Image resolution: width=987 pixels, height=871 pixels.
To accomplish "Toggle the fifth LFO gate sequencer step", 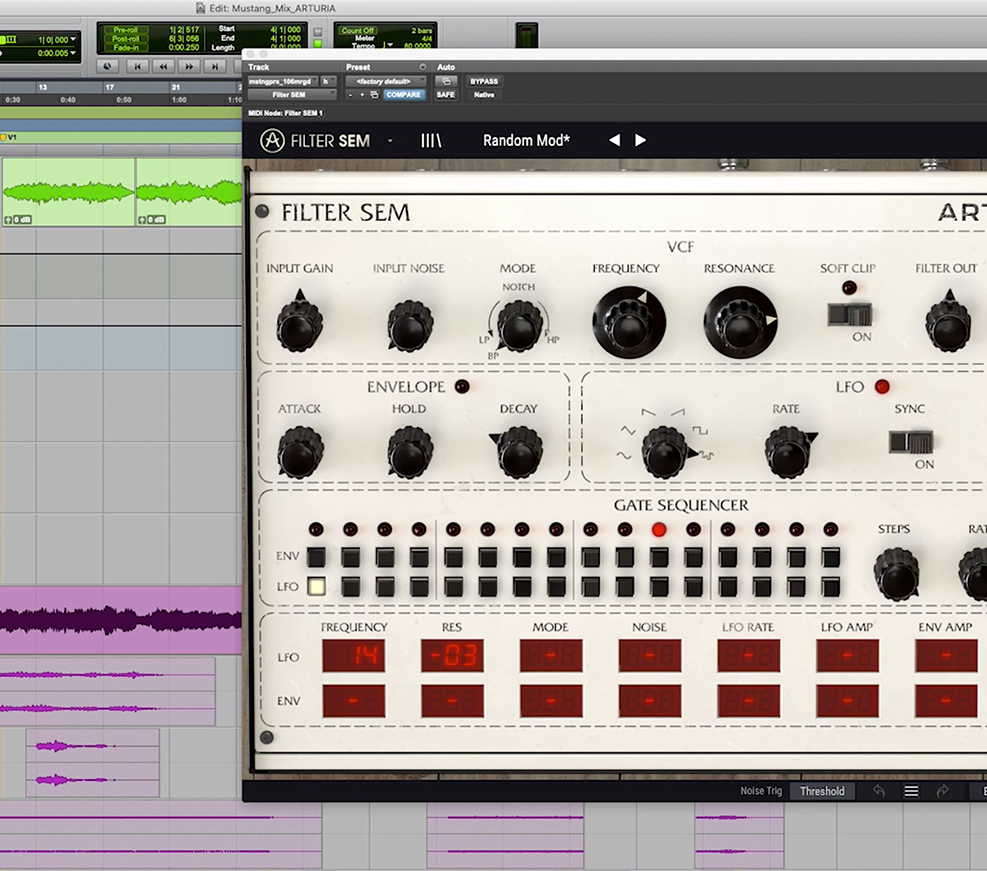I will pos(454,587).
